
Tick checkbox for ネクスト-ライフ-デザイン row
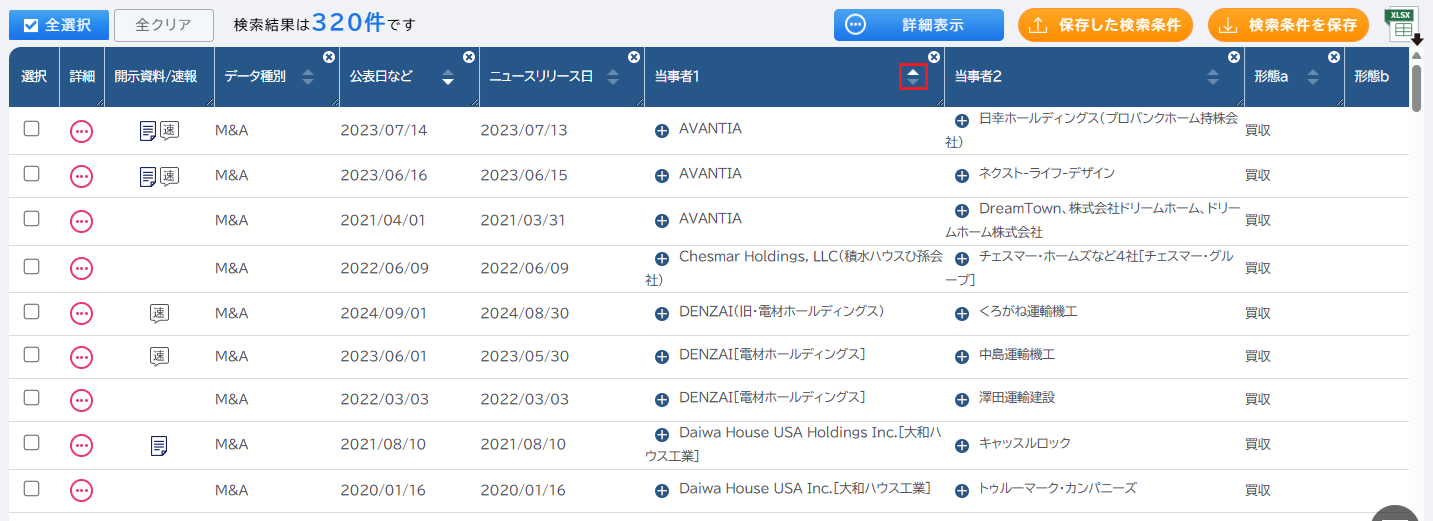point(31,174)
